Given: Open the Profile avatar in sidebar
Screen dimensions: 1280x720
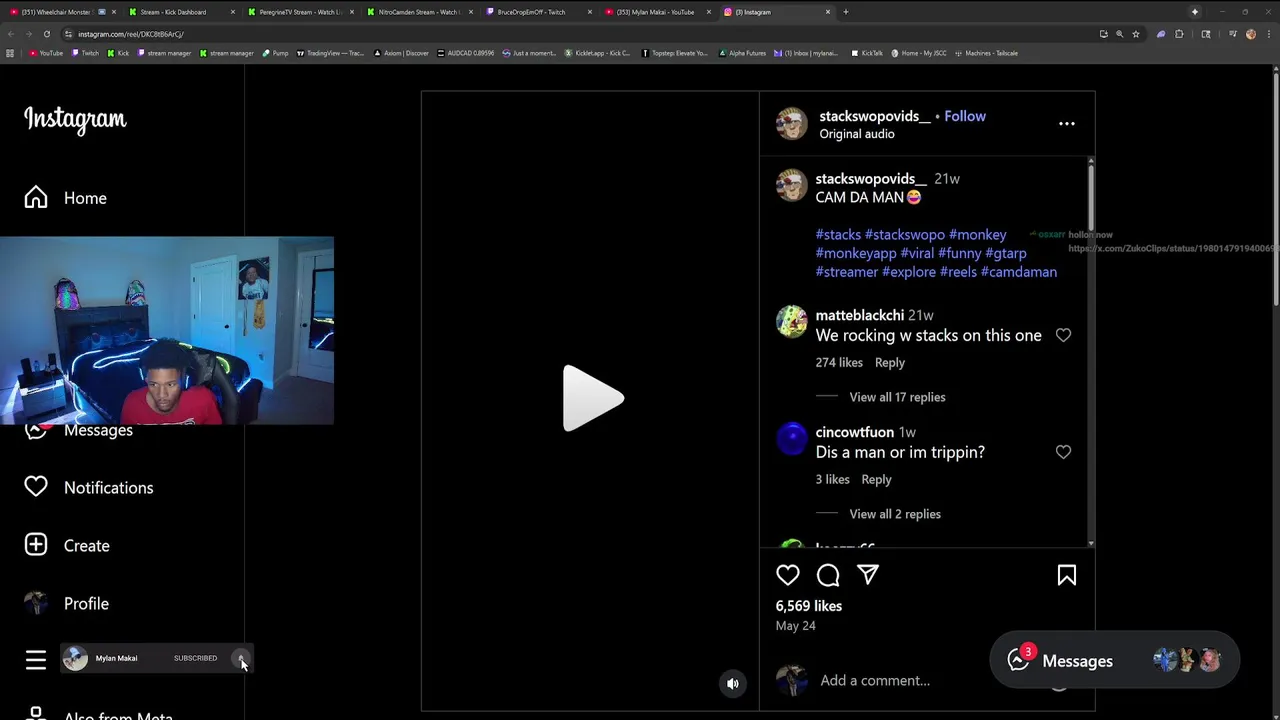Looking at the screenshot, I should pos(36,603).
